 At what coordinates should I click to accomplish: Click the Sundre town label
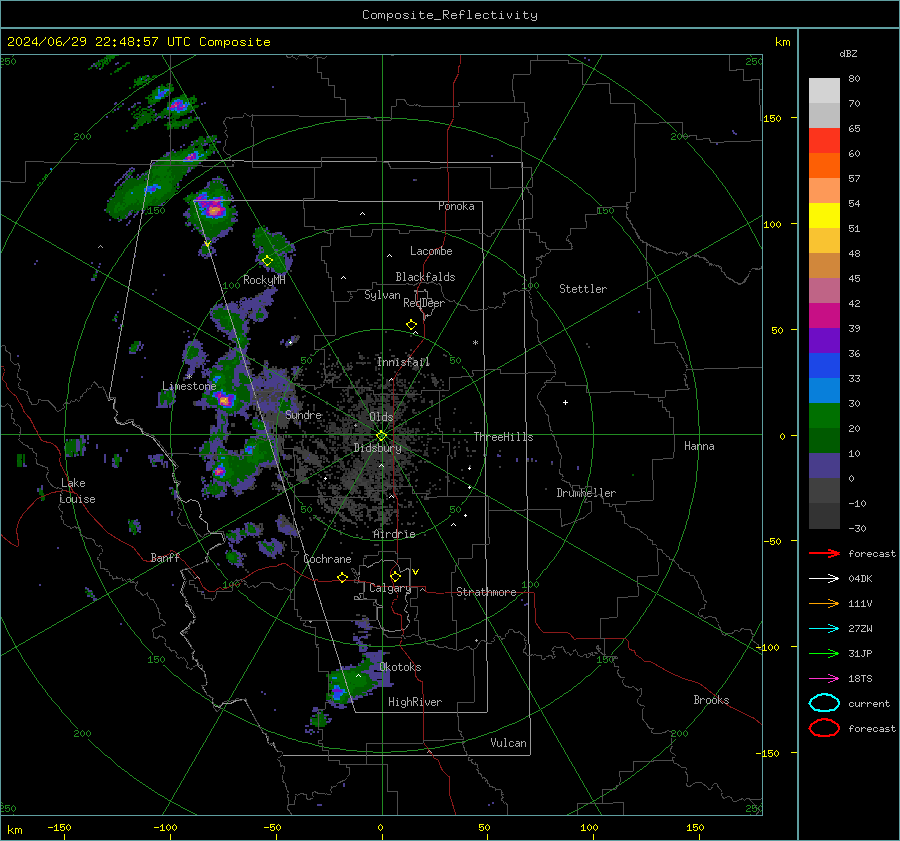[x=304, y=414]
